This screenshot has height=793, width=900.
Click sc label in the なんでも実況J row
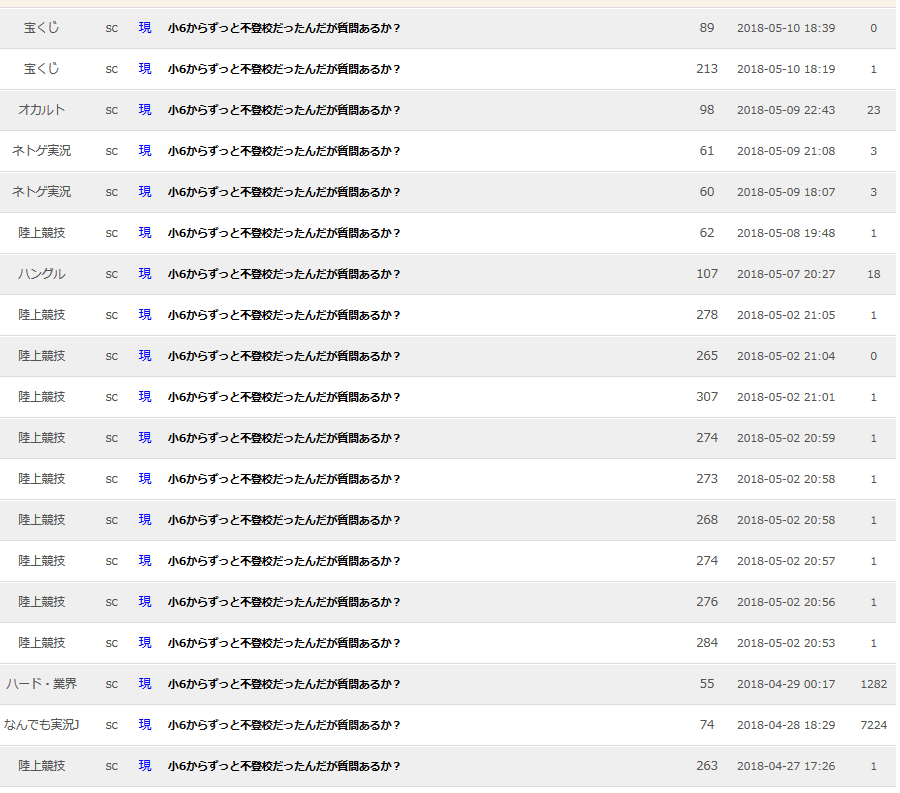tap(111, 726)
